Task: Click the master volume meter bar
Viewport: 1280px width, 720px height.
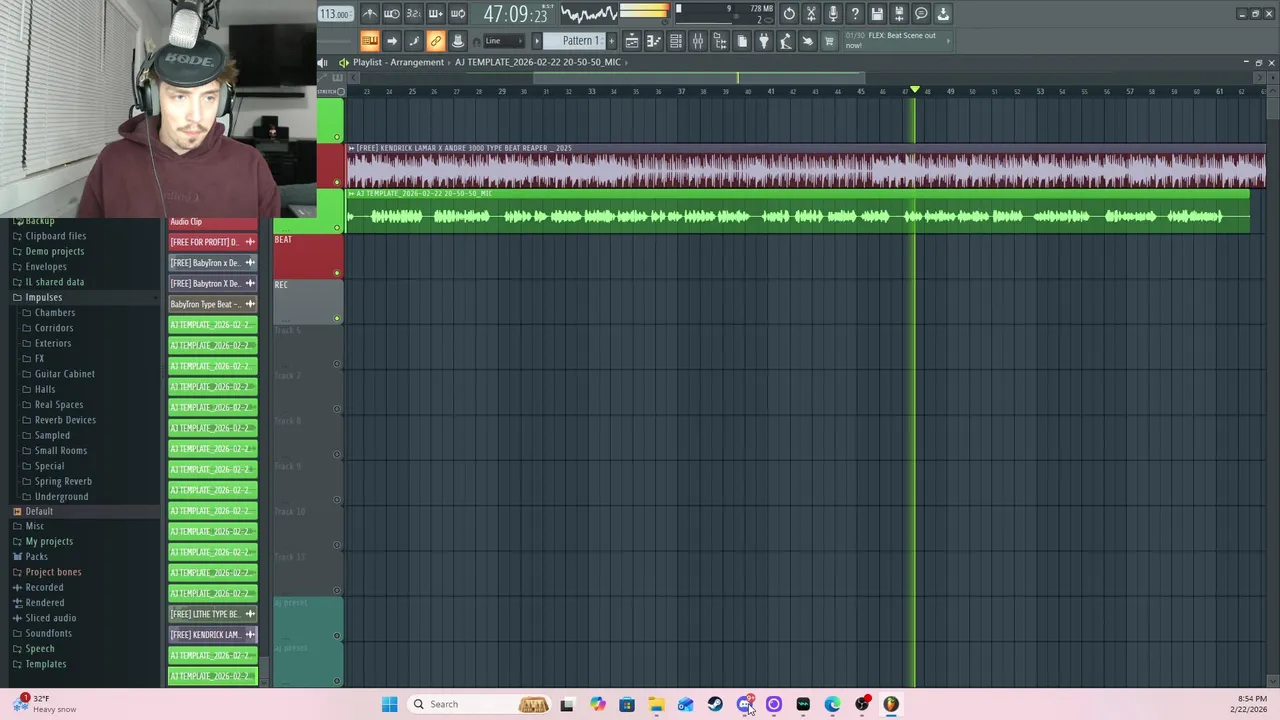Action: (644, 11)
